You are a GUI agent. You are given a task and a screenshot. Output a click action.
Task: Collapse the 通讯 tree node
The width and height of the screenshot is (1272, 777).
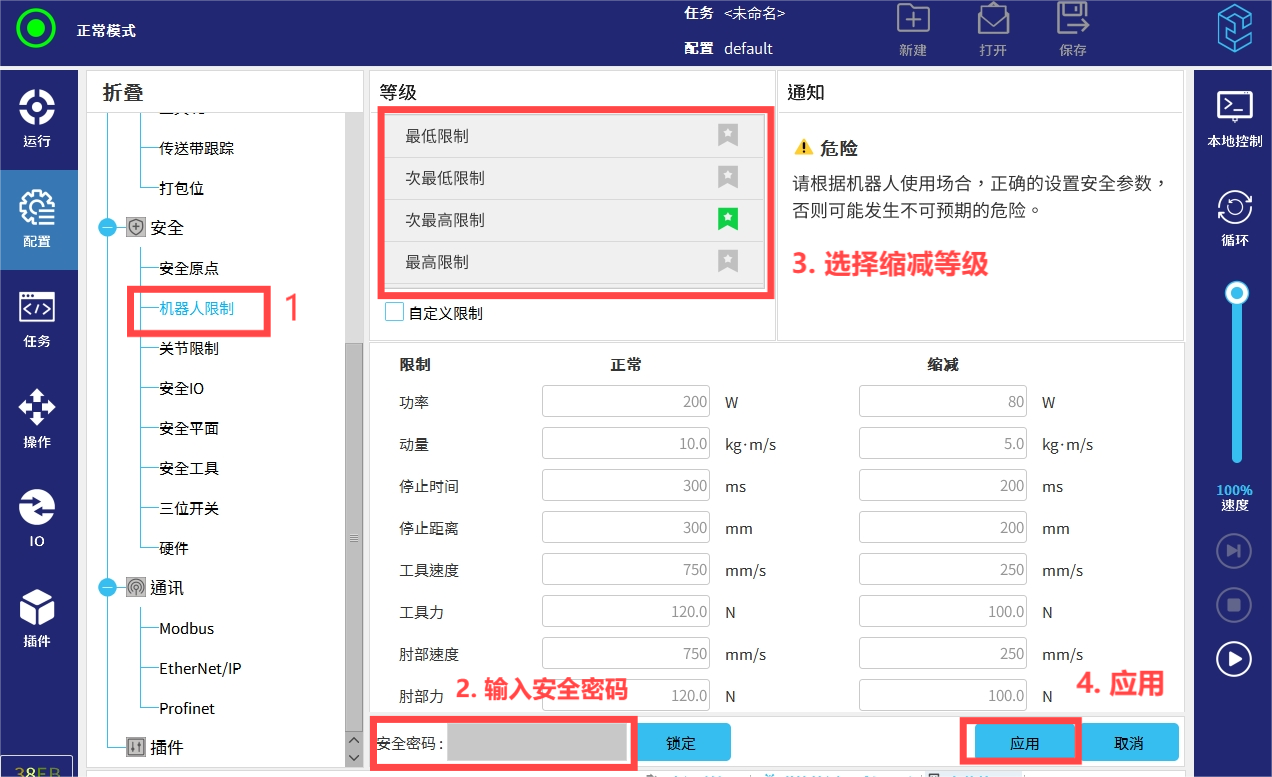pos(108,588)
